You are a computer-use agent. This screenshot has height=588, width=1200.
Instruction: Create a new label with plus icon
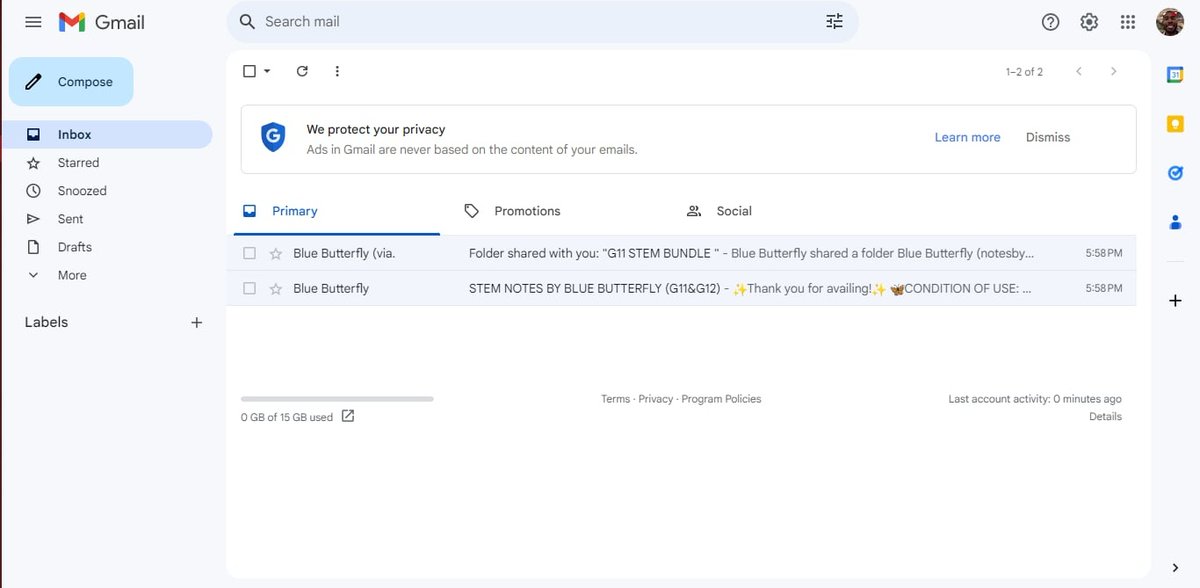tap(197, 322)
